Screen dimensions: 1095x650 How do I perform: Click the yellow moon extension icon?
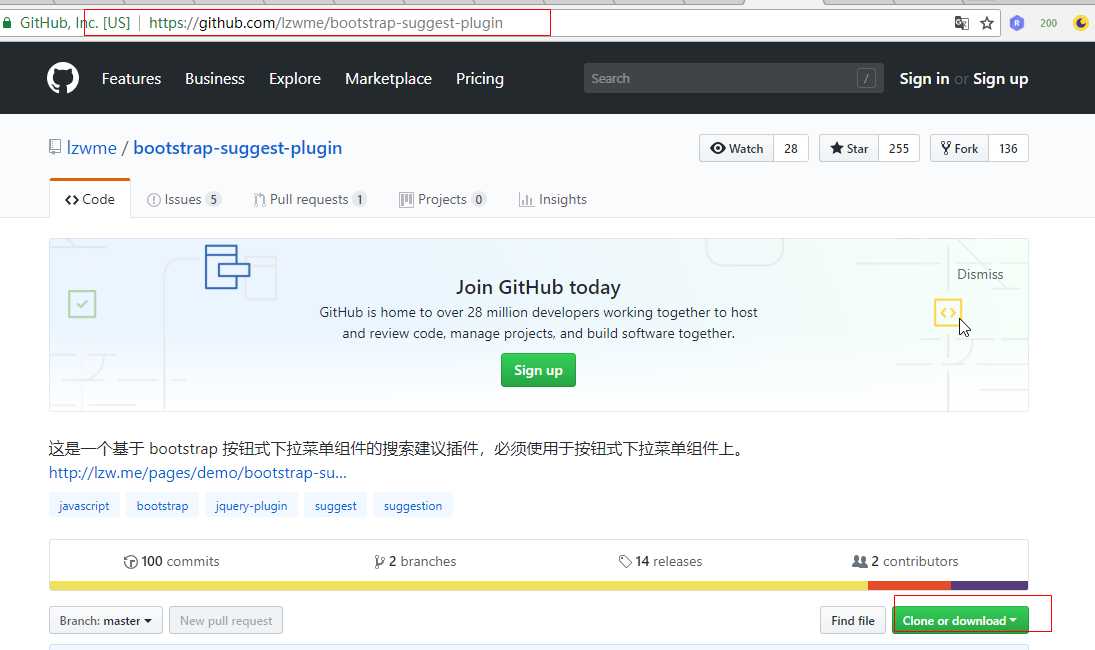point(1080,23)
